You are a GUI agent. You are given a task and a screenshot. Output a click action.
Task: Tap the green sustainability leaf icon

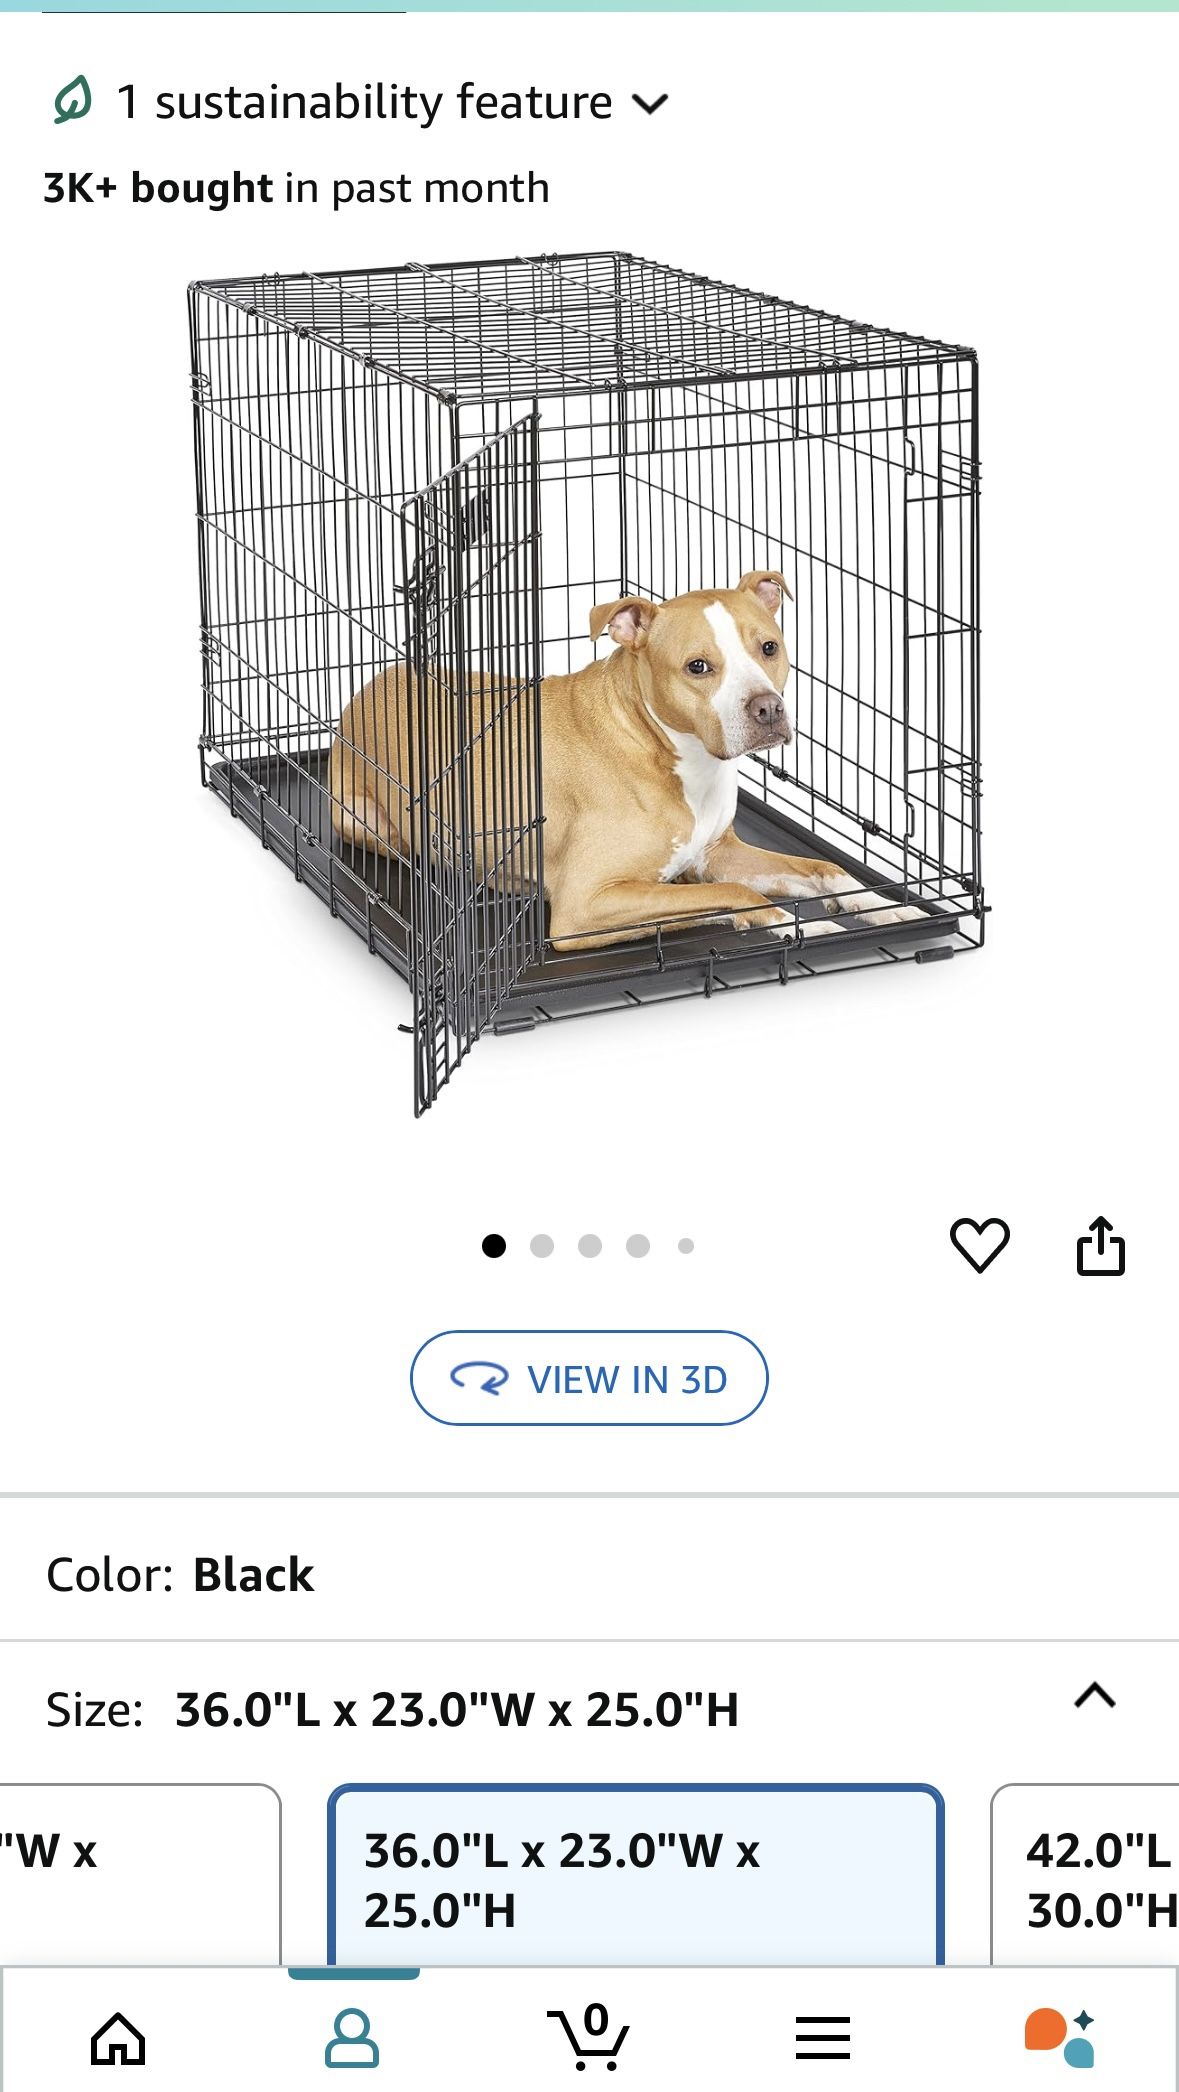(x=72, y=101)
